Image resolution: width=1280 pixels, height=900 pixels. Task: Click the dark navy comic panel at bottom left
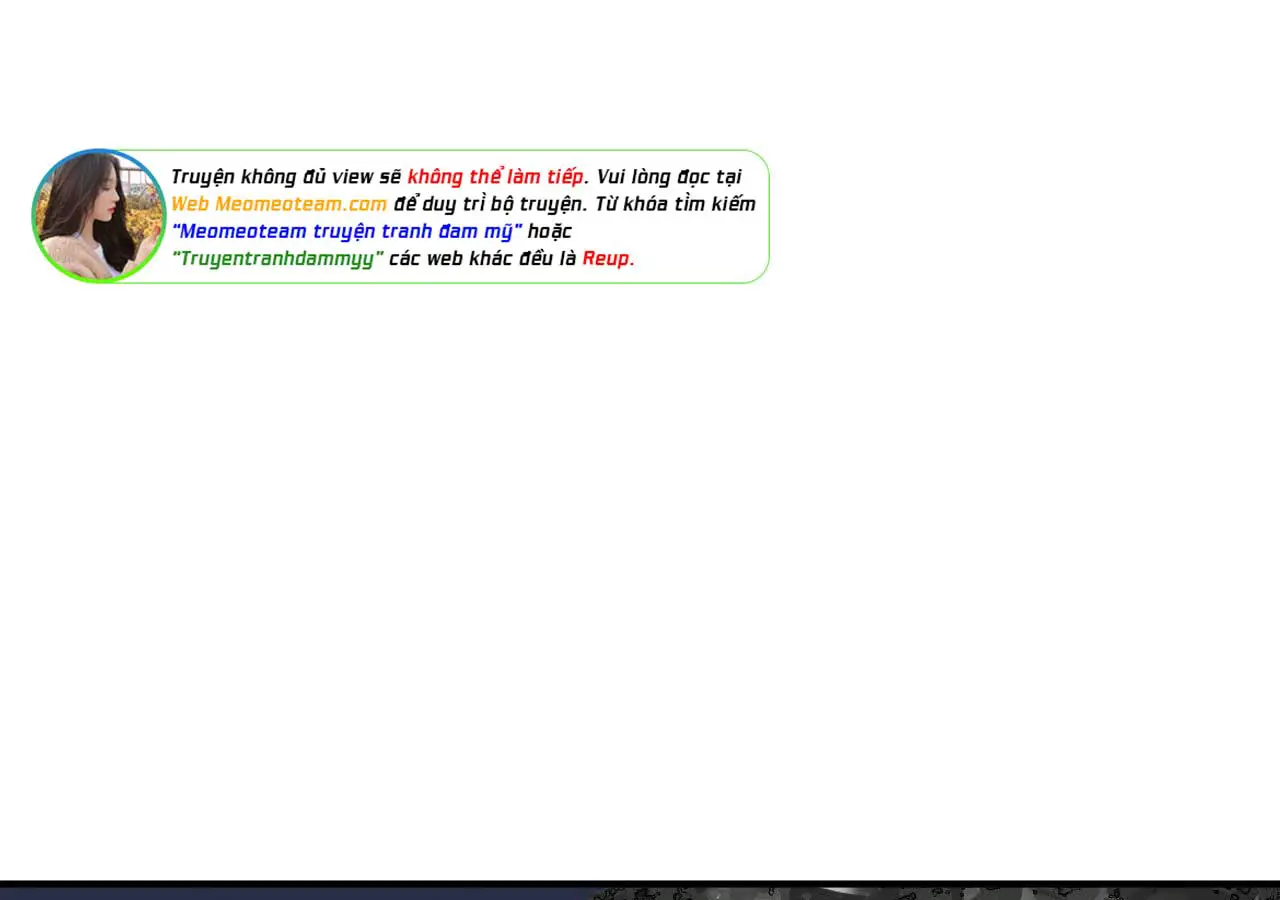coord(290,893)
